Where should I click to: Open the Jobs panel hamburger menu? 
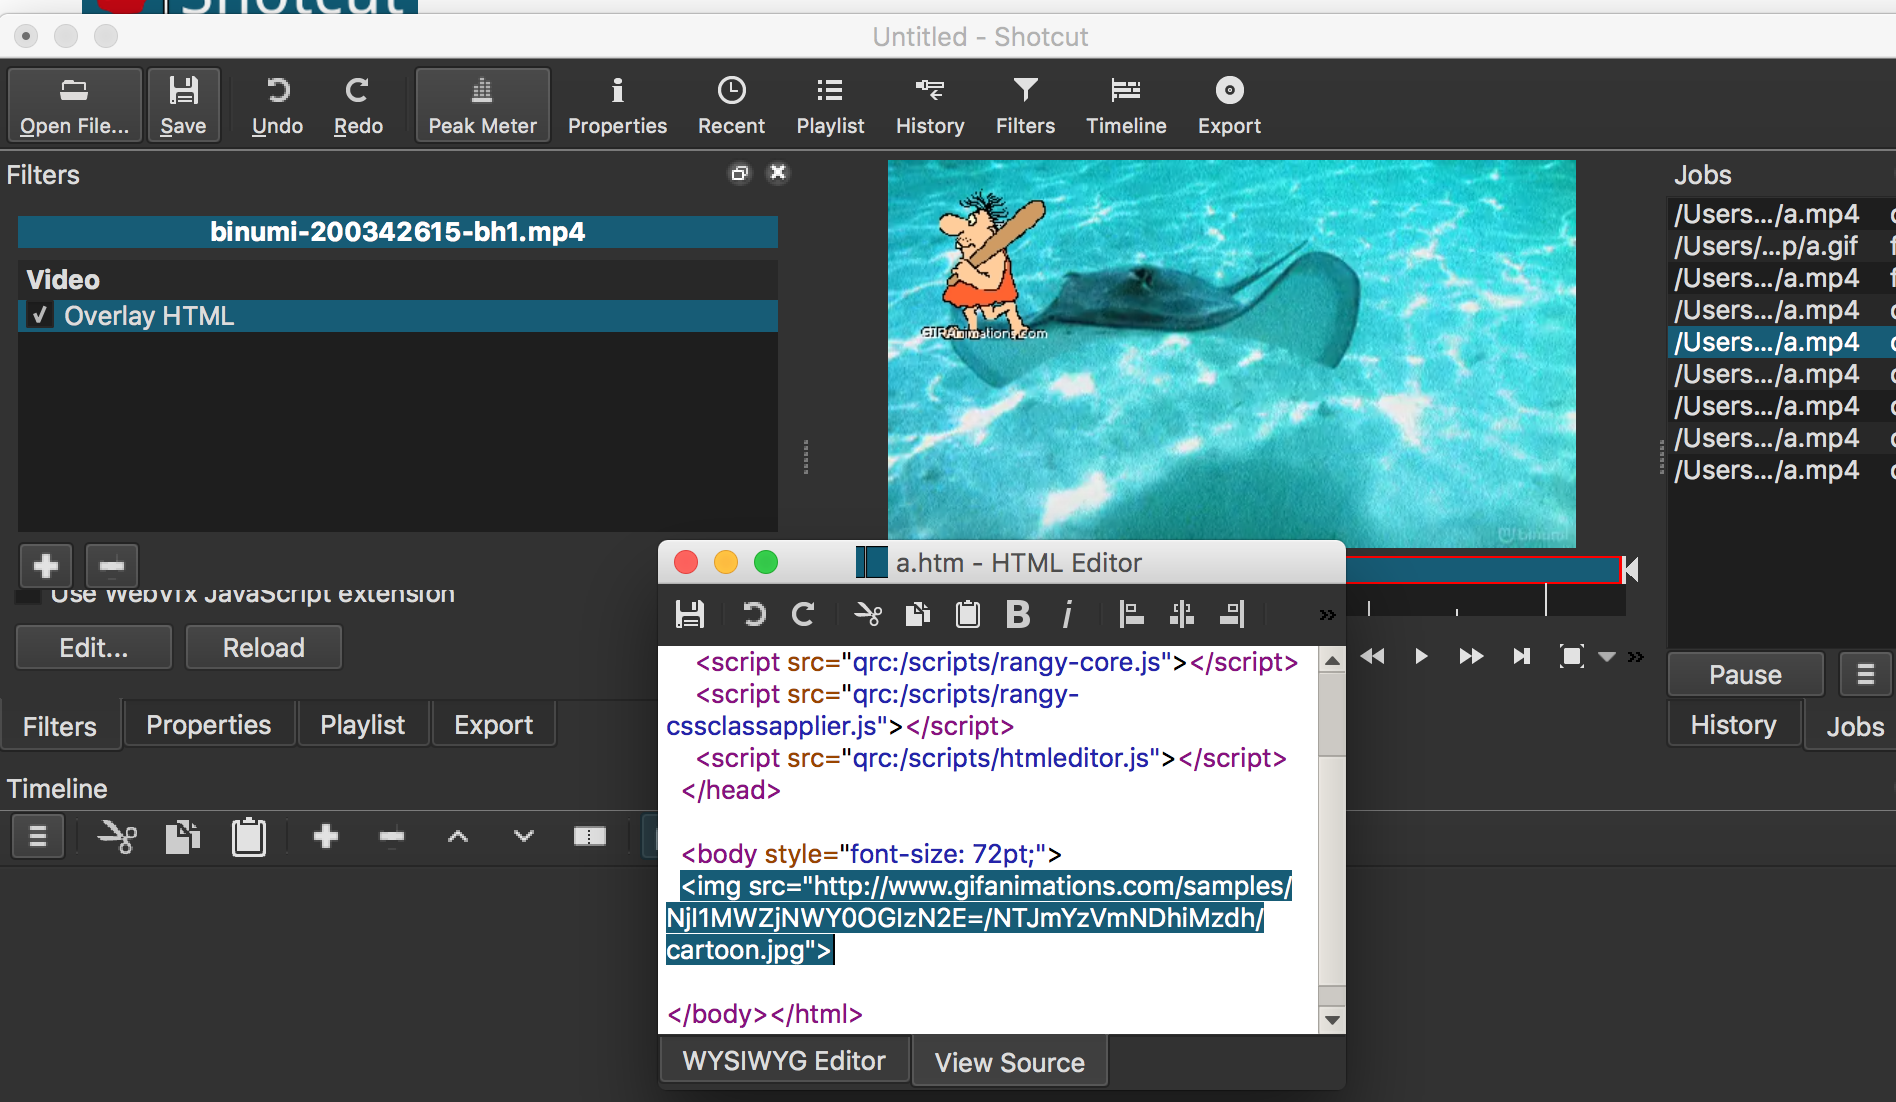pos(1864,674)
